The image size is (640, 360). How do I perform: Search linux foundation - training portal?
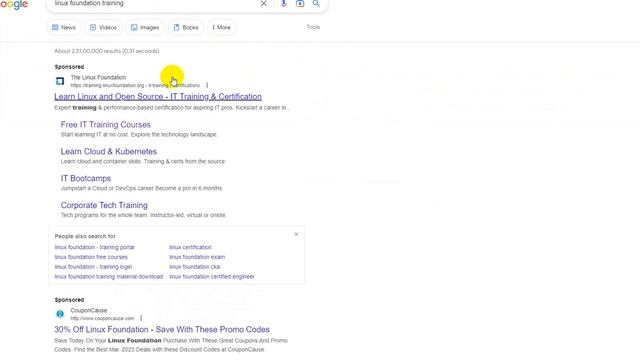click(94, 247)
